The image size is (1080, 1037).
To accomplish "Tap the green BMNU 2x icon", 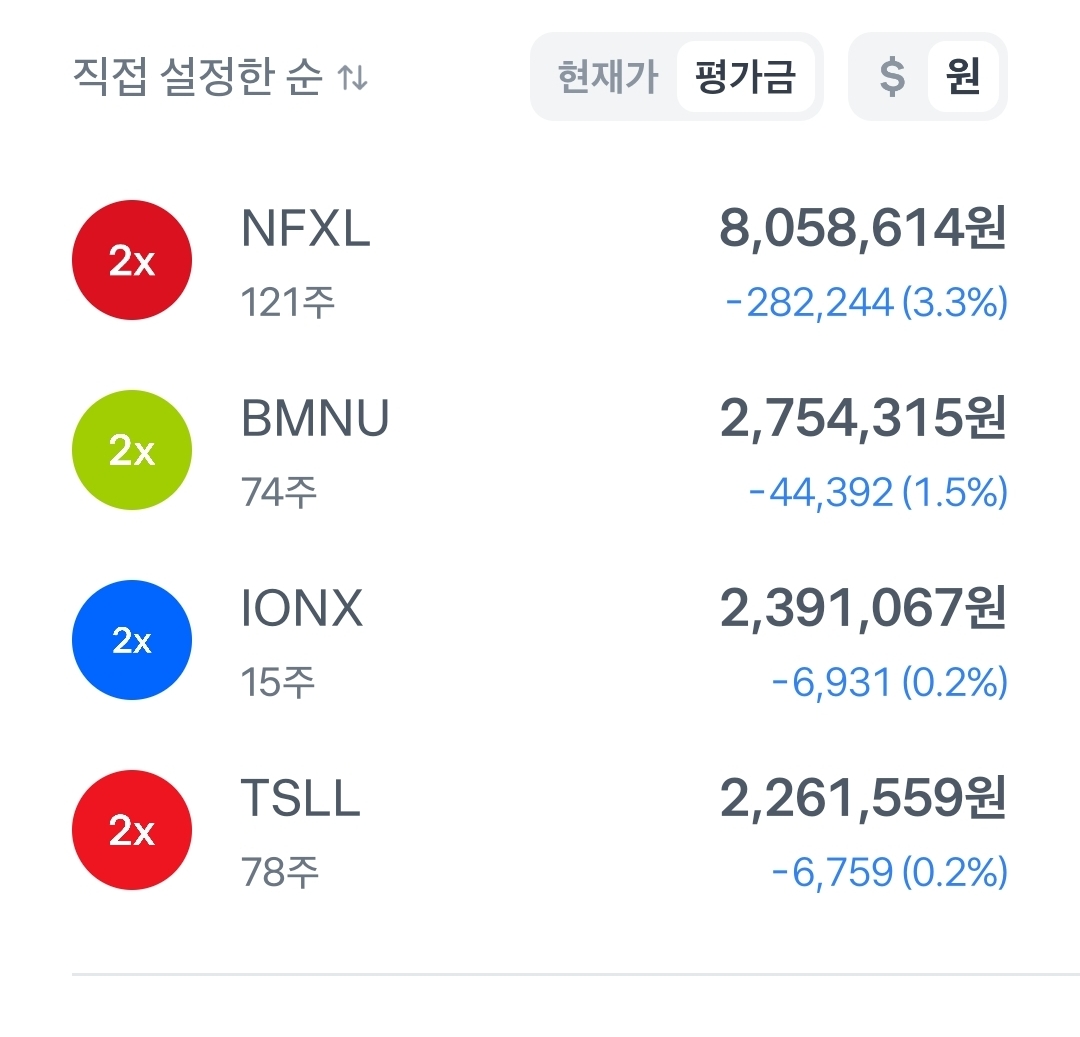I will [131, 450].
